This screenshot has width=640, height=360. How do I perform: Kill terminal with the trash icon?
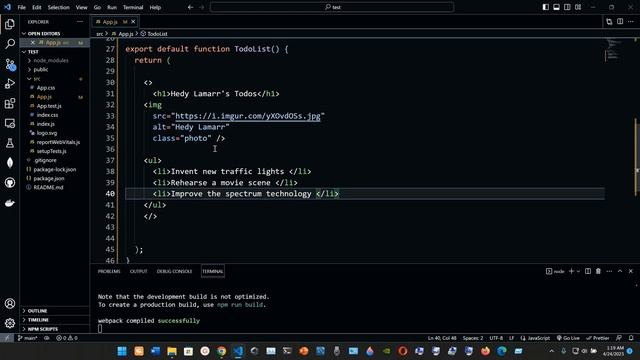[598, 271]
